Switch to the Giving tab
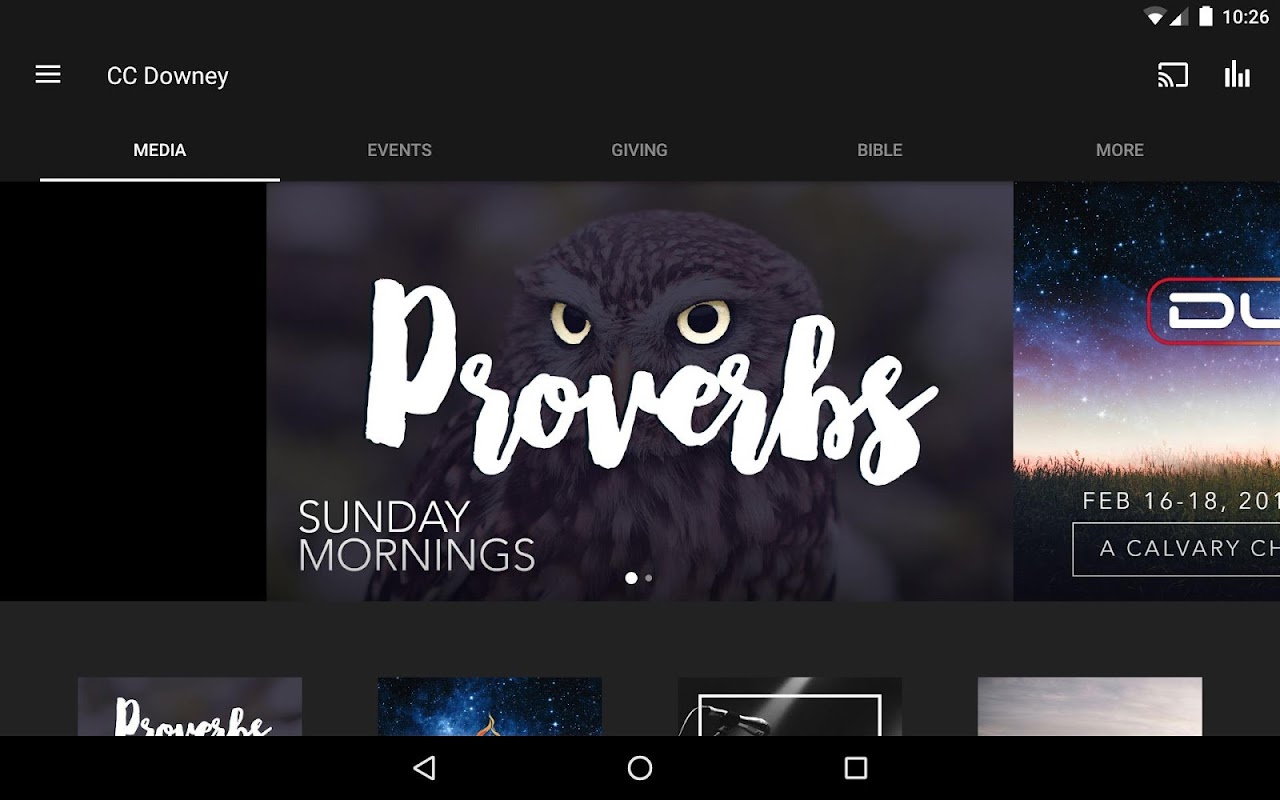Image resolution: width=1280 pixels, height=800 pixels. [640, 150]
